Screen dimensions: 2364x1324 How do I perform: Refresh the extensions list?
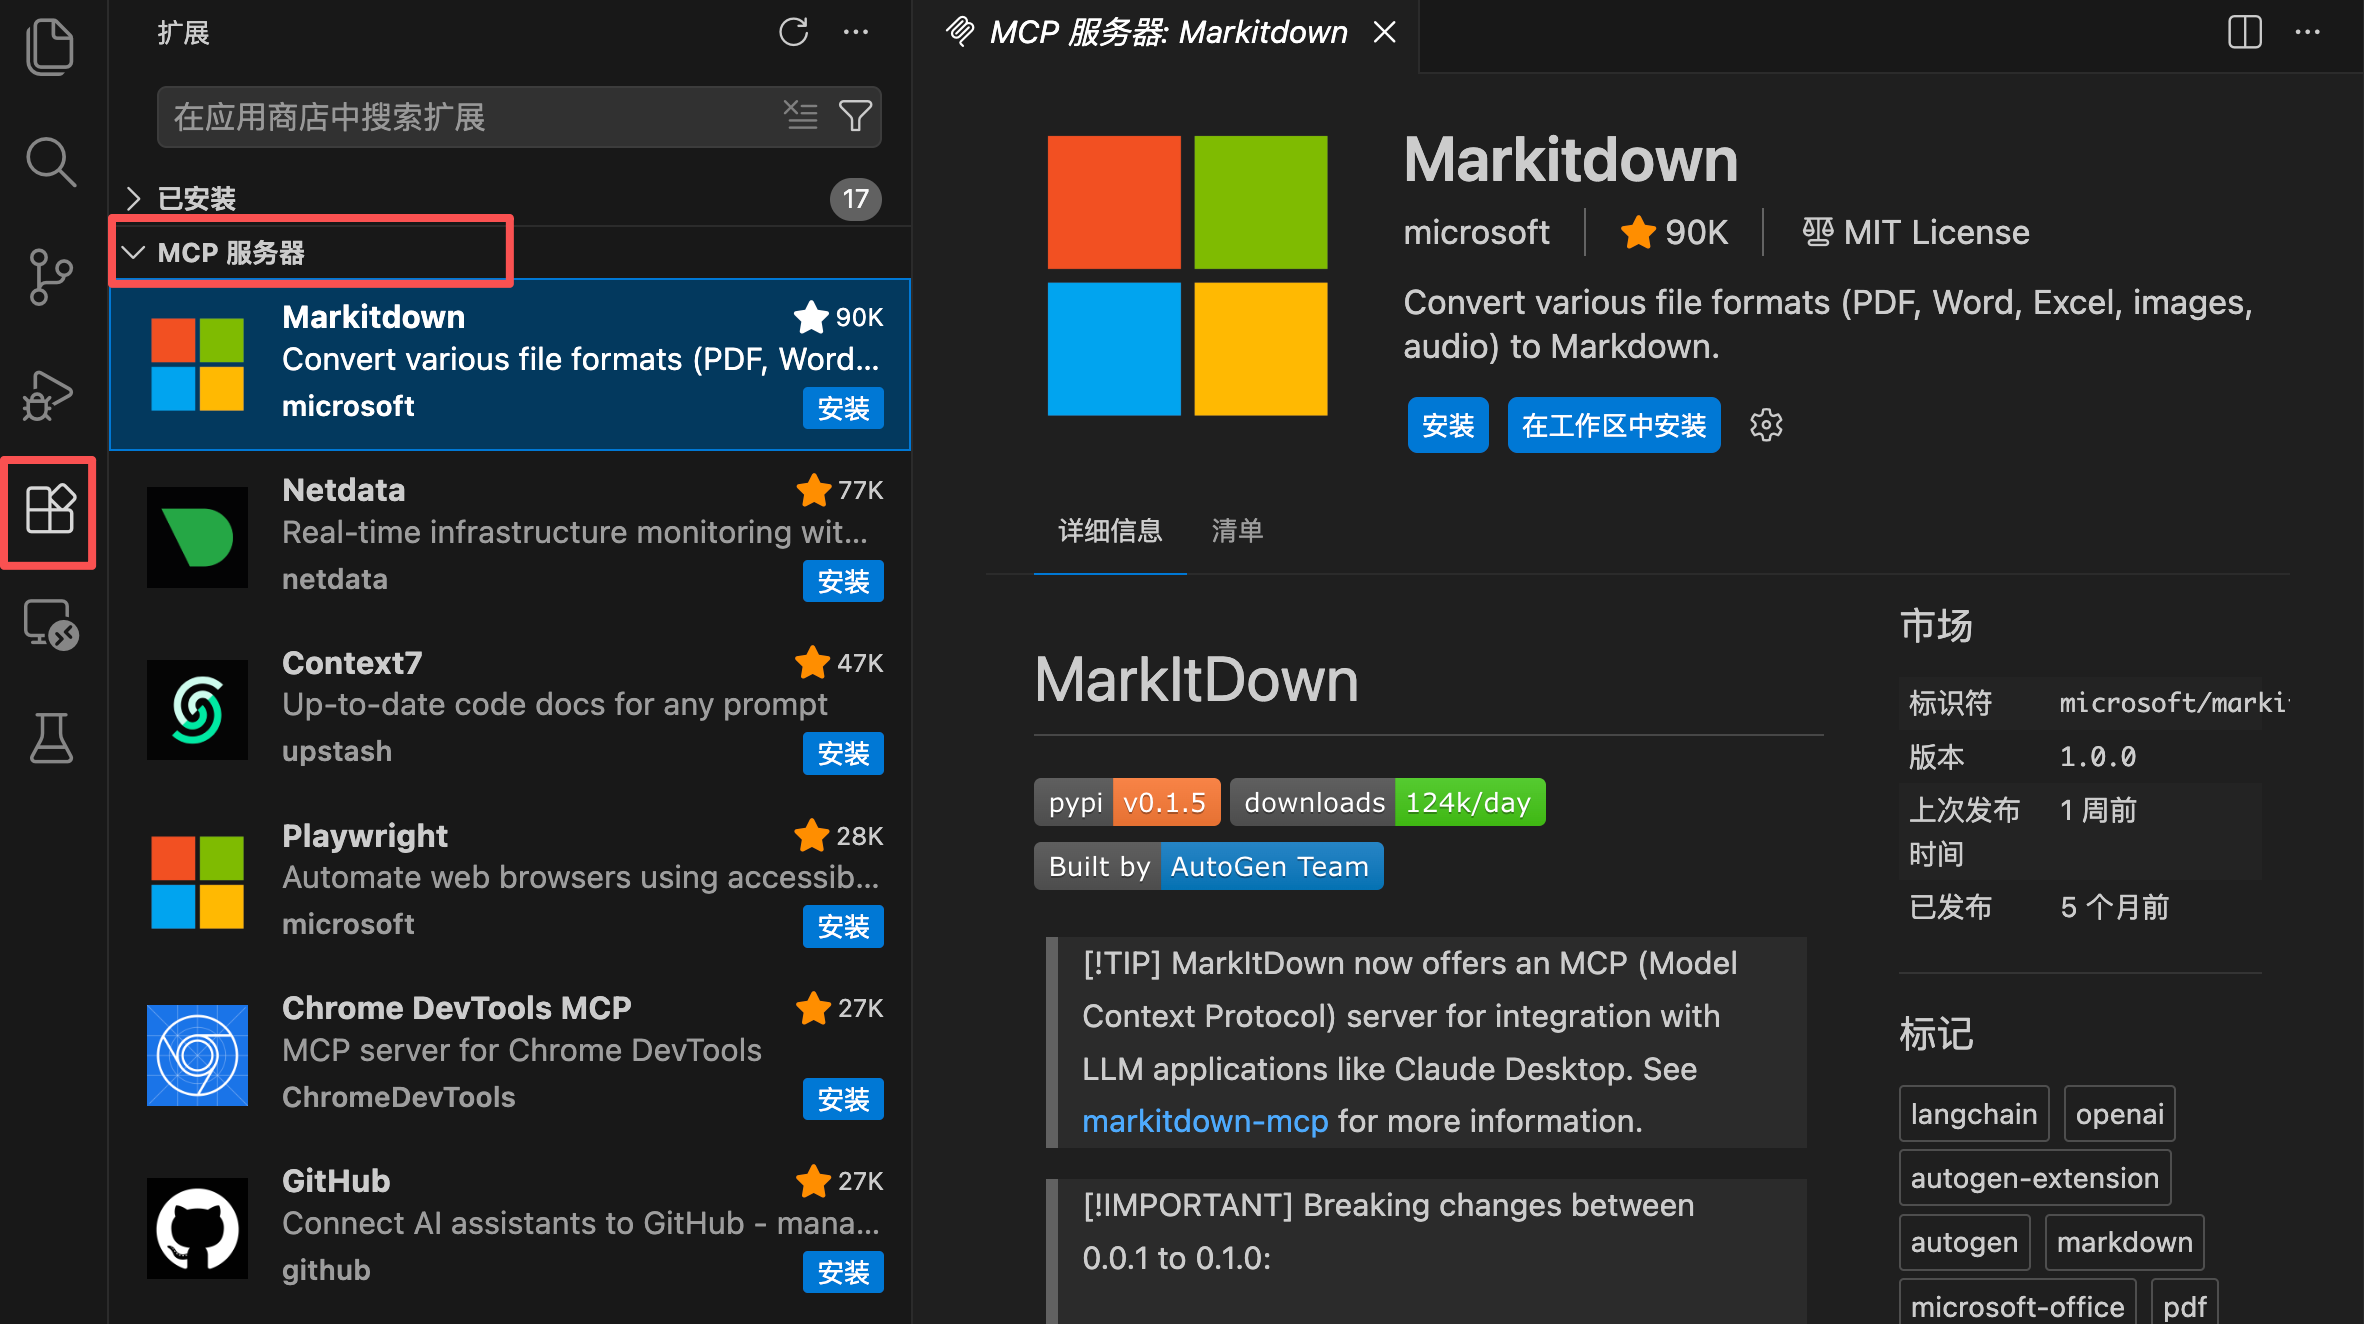(x=793, y=32)
